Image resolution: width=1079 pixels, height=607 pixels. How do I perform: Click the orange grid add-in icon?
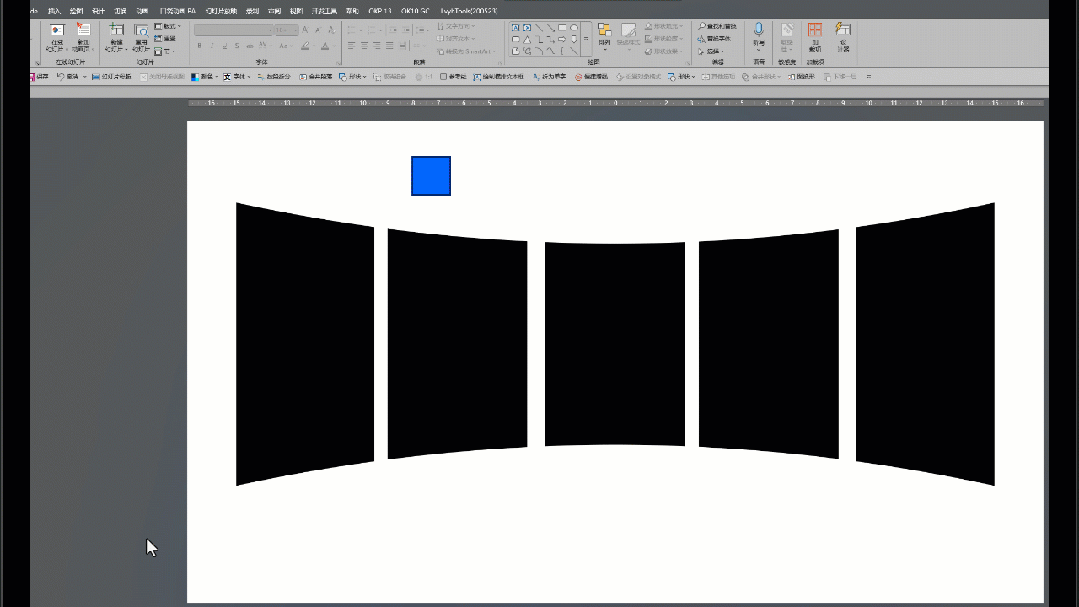pyautogui.click(x=815, y=30)
